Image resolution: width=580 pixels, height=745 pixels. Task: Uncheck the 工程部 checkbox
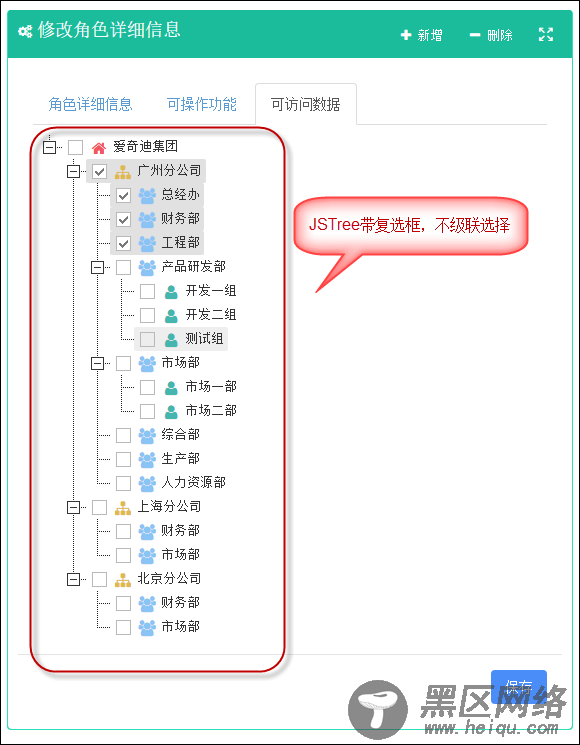pos(124,244)
